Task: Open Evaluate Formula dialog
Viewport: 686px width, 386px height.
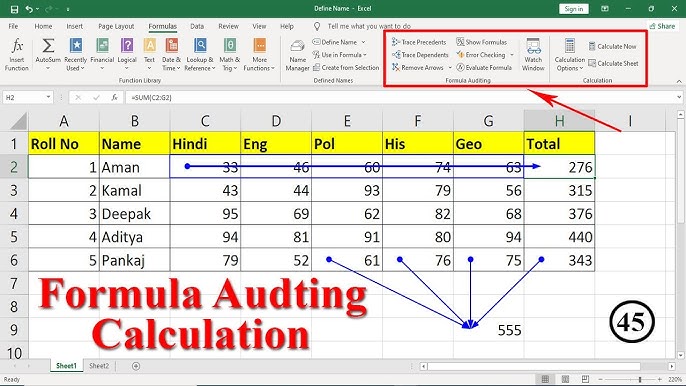Action: tap(484, 67)
